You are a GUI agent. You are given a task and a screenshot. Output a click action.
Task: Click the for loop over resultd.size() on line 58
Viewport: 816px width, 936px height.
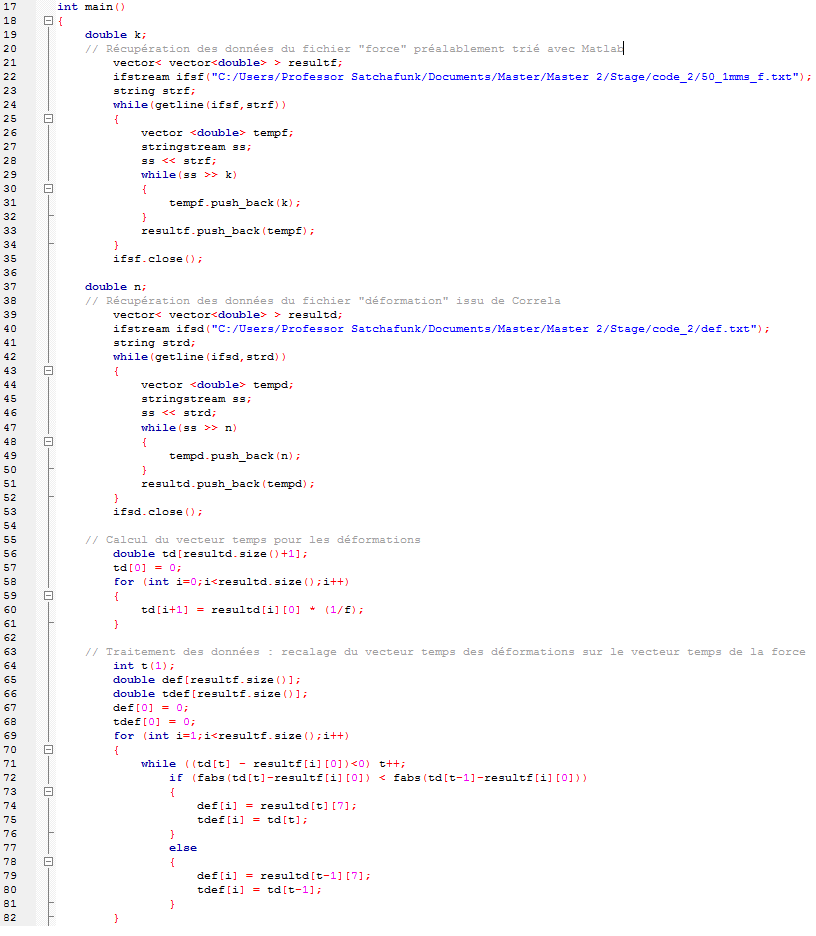coord(231,582)
